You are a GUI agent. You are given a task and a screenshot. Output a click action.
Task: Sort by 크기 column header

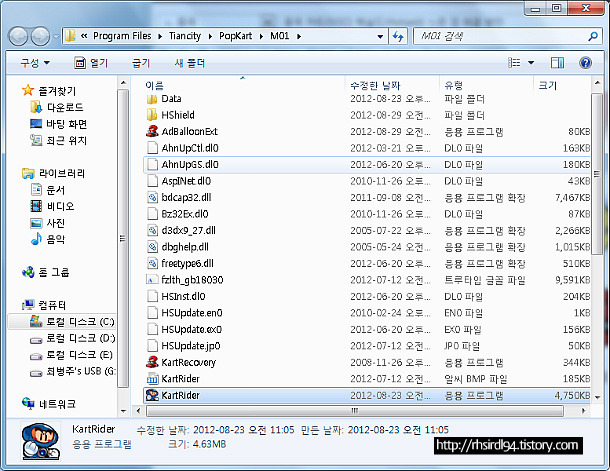pyautogui.click(x=547, y=85)
